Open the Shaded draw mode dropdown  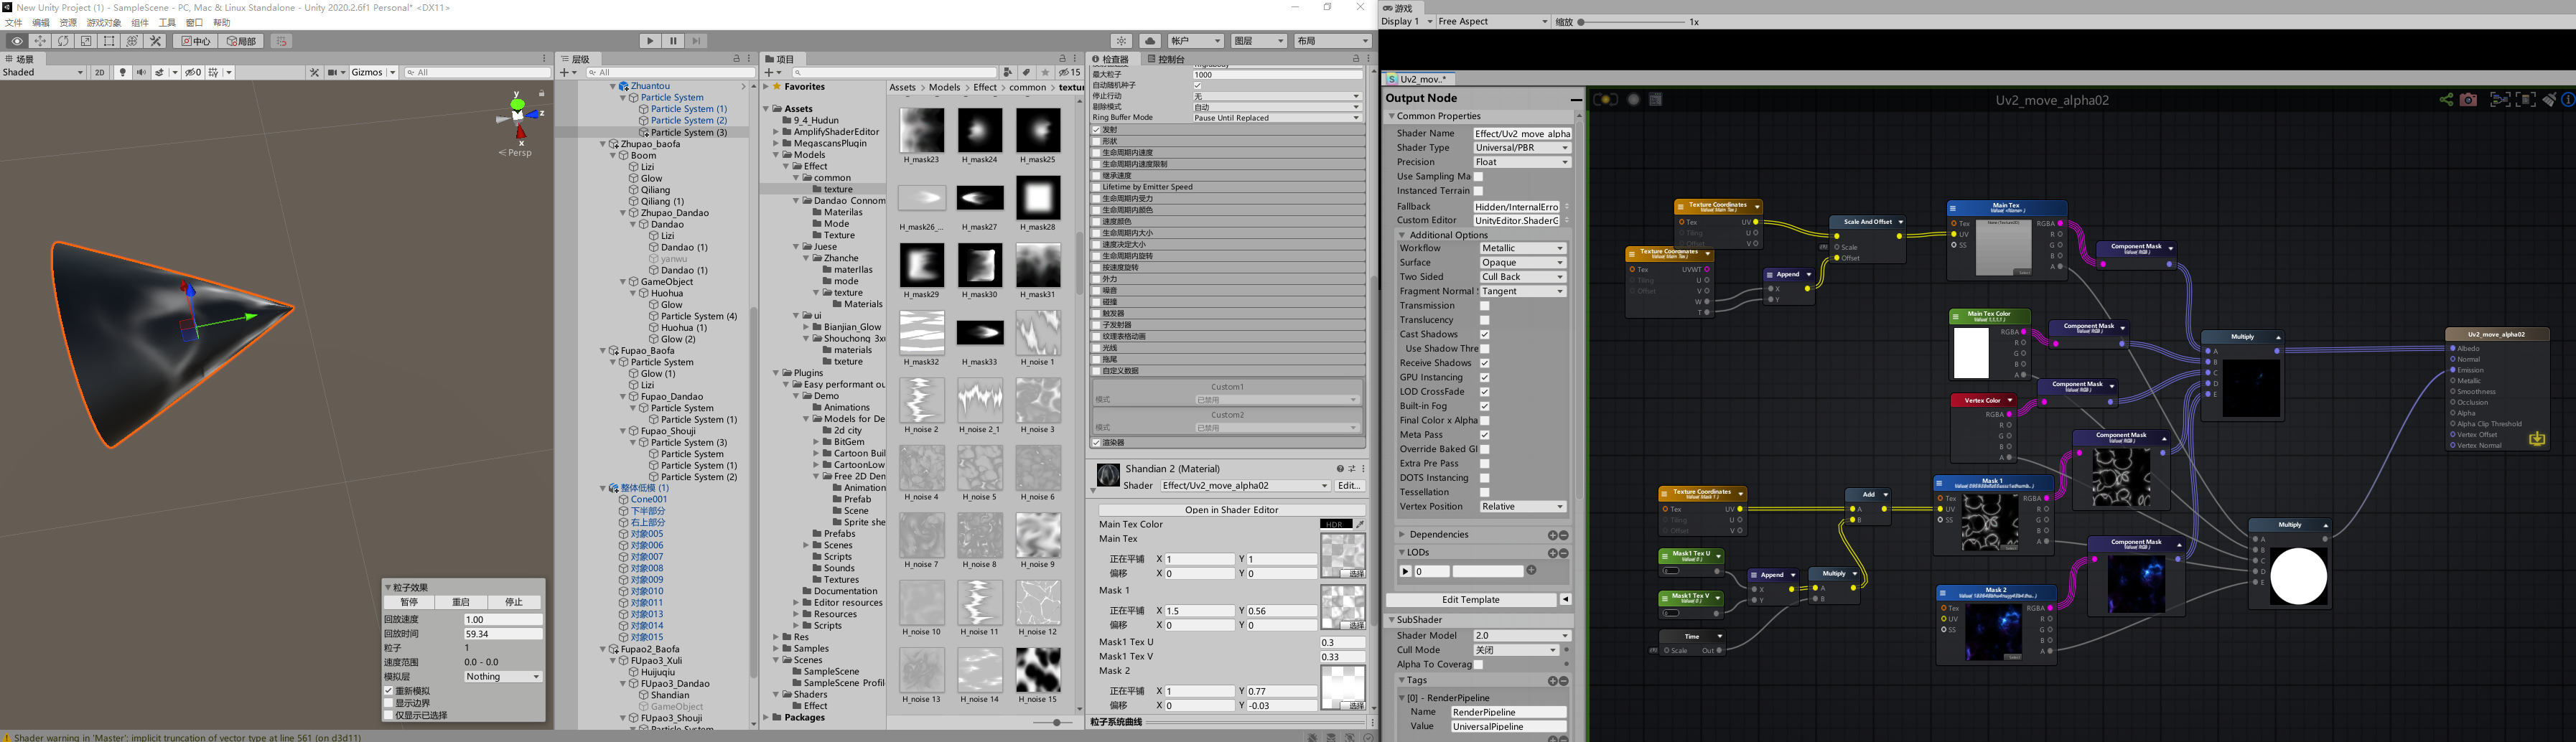(43, 72)
